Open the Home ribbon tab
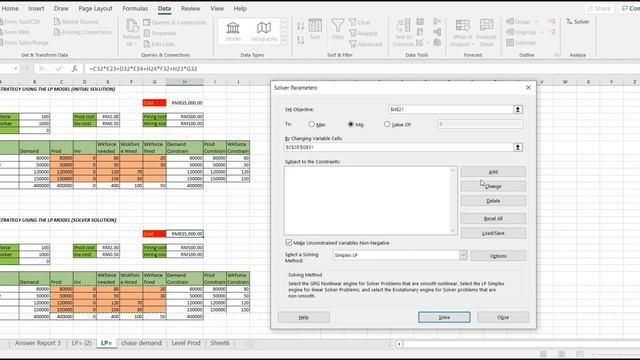Screen dimensions: 640x360 [10, 8]
